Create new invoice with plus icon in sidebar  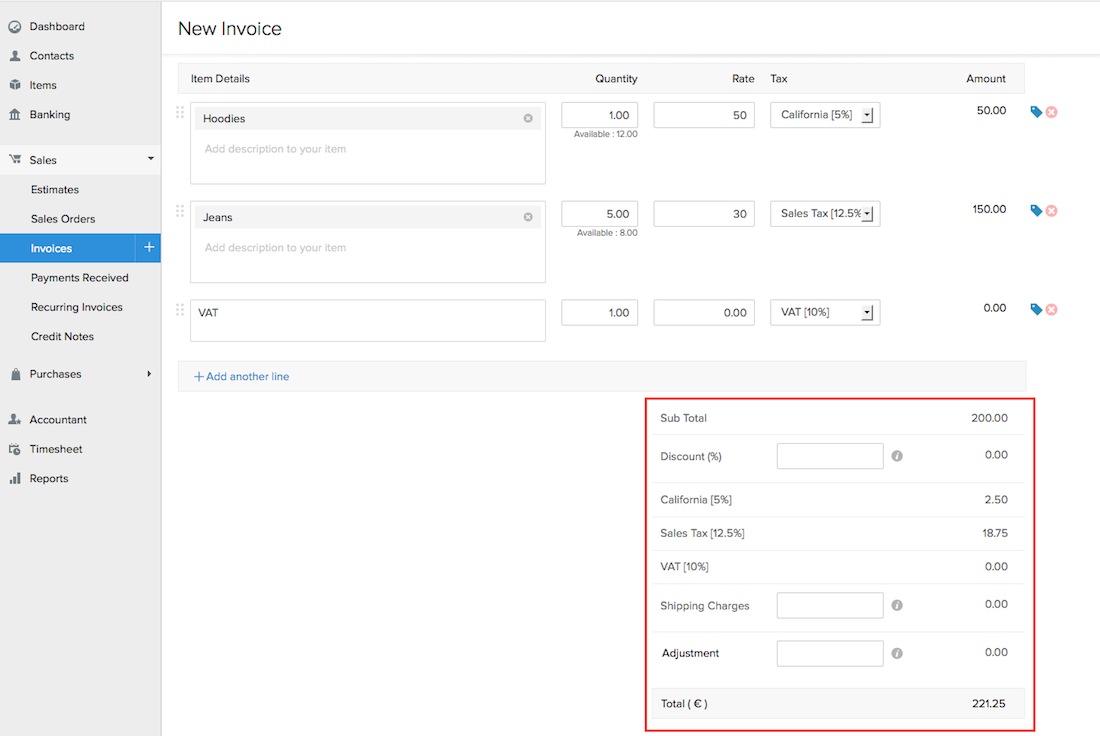[x=148, y=248]
